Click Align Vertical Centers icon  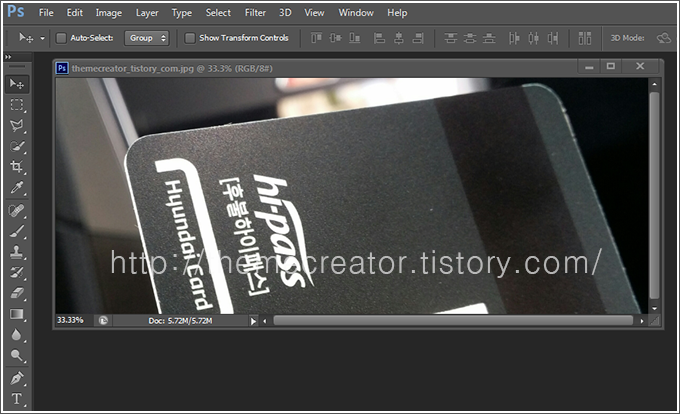point(335,38)
